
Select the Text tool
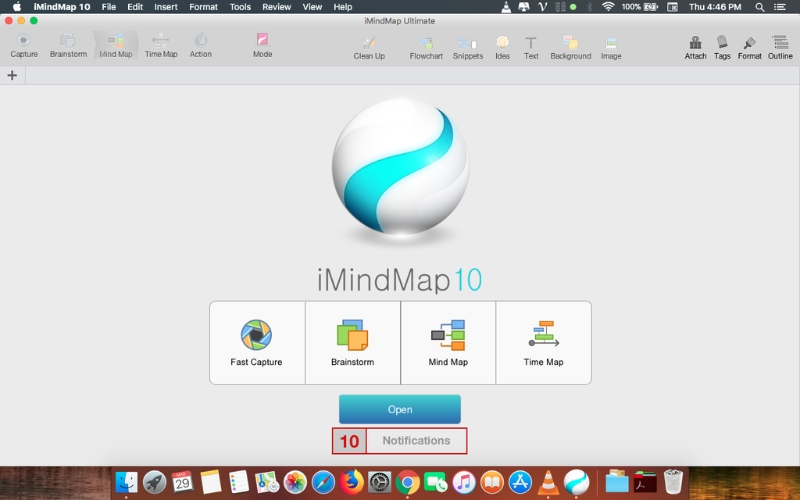(x=531, y=48)
